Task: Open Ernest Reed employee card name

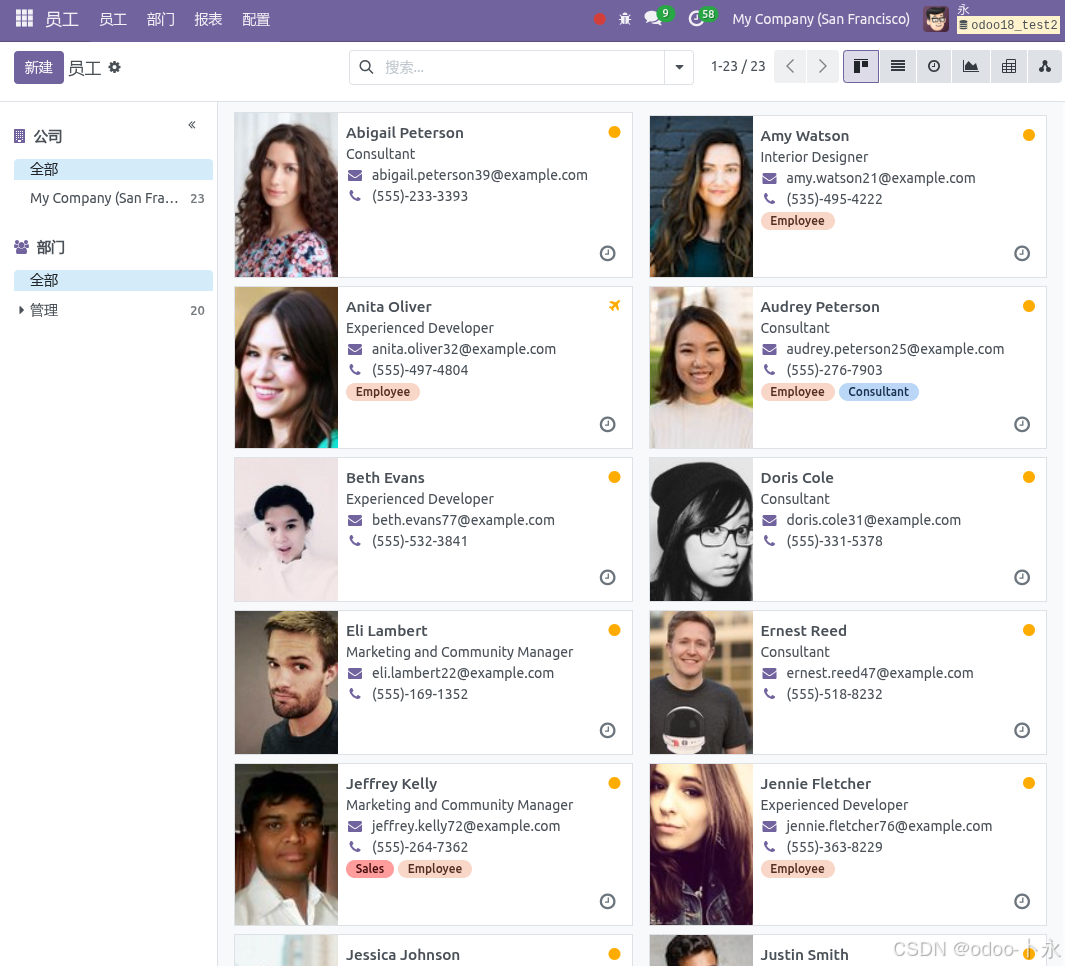Action: click(804, 631)
